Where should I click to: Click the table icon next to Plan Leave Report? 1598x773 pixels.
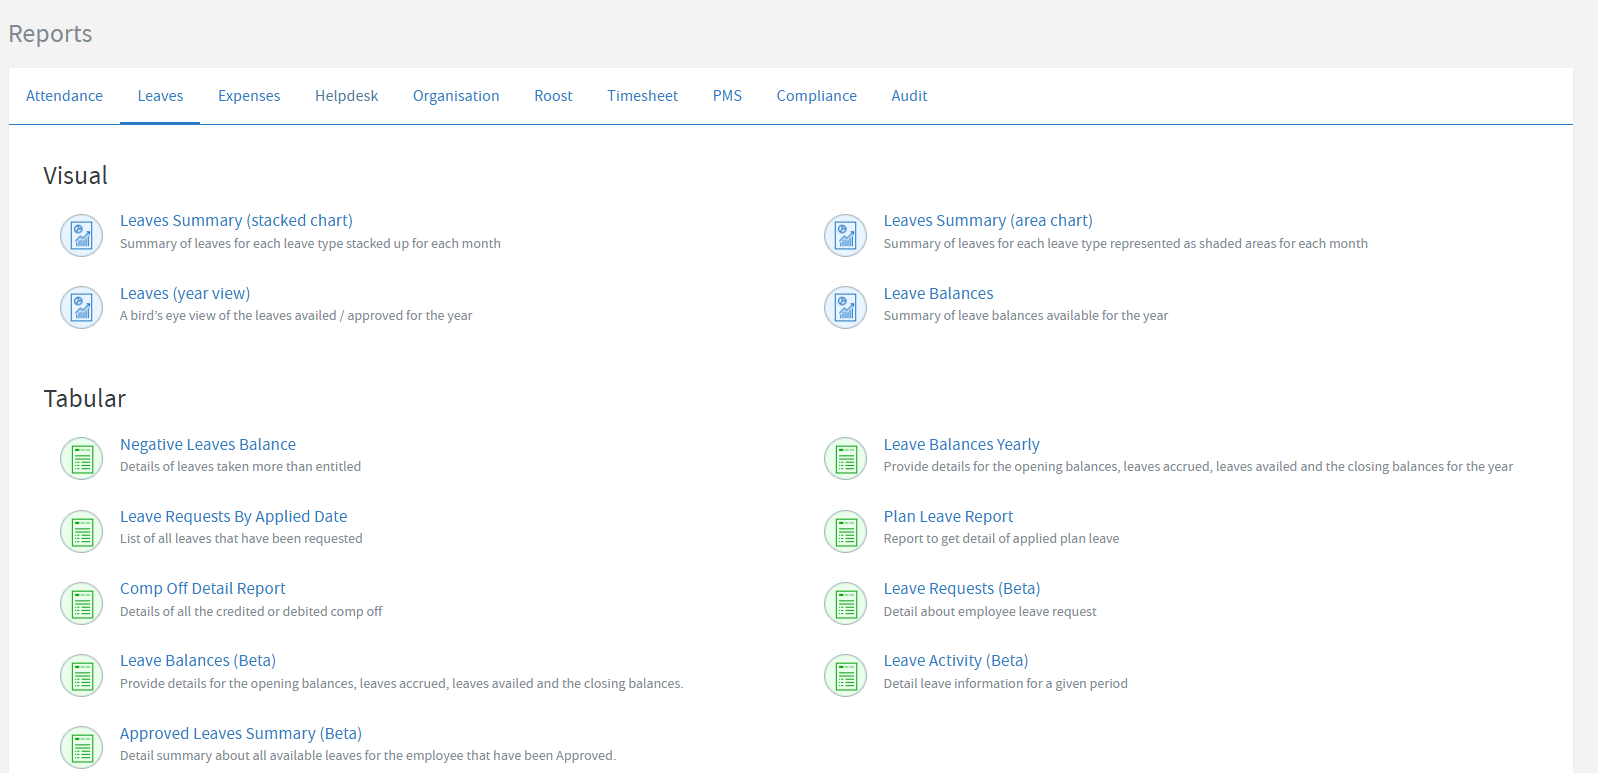pyautogui.click(x=845, y=531)
